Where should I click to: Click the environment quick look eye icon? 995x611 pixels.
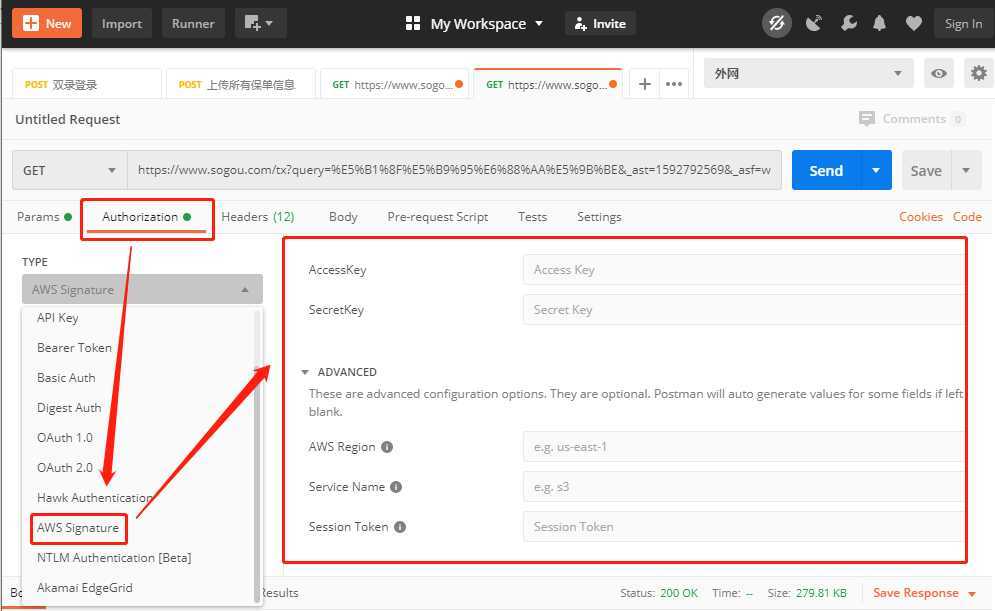click(939, 74)
